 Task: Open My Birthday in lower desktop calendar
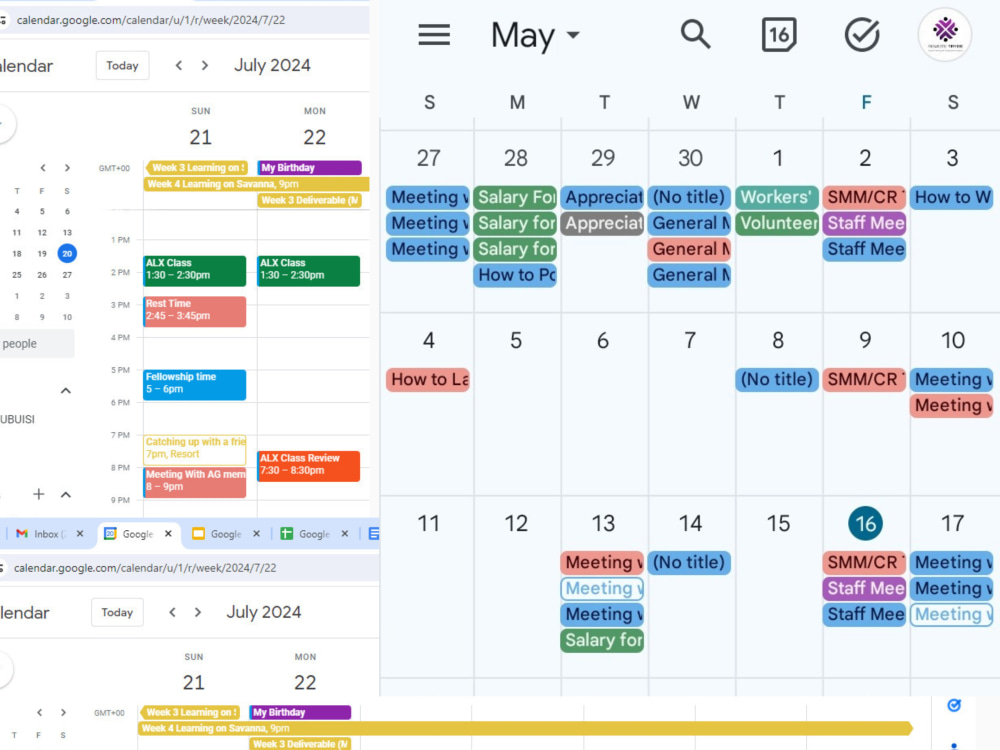pyautogui.click(x=300, y=712)
